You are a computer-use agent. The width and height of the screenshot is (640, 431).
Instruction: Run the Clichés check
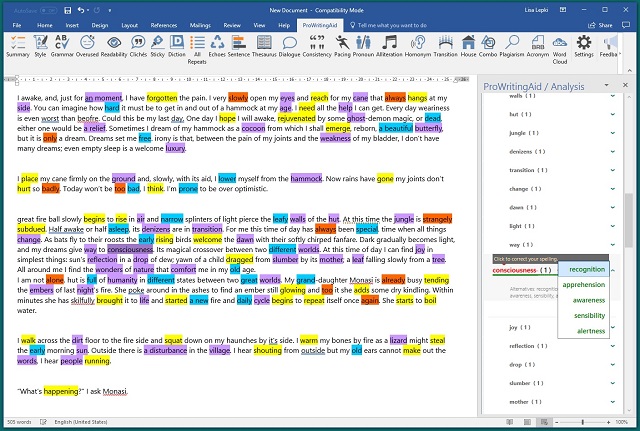[138, 46]
